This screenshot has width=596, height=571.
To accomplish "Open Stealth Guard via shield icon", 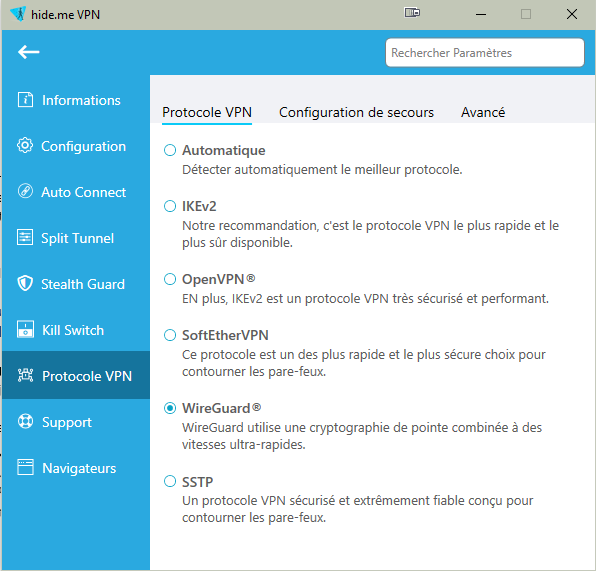I will 25,284.
